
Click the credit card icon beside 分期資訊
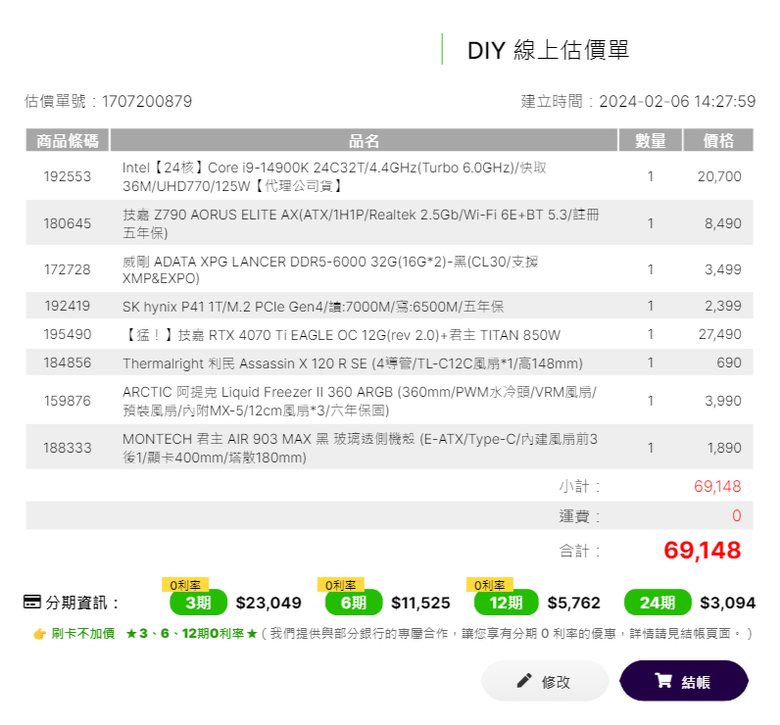[x=32, y=602]
